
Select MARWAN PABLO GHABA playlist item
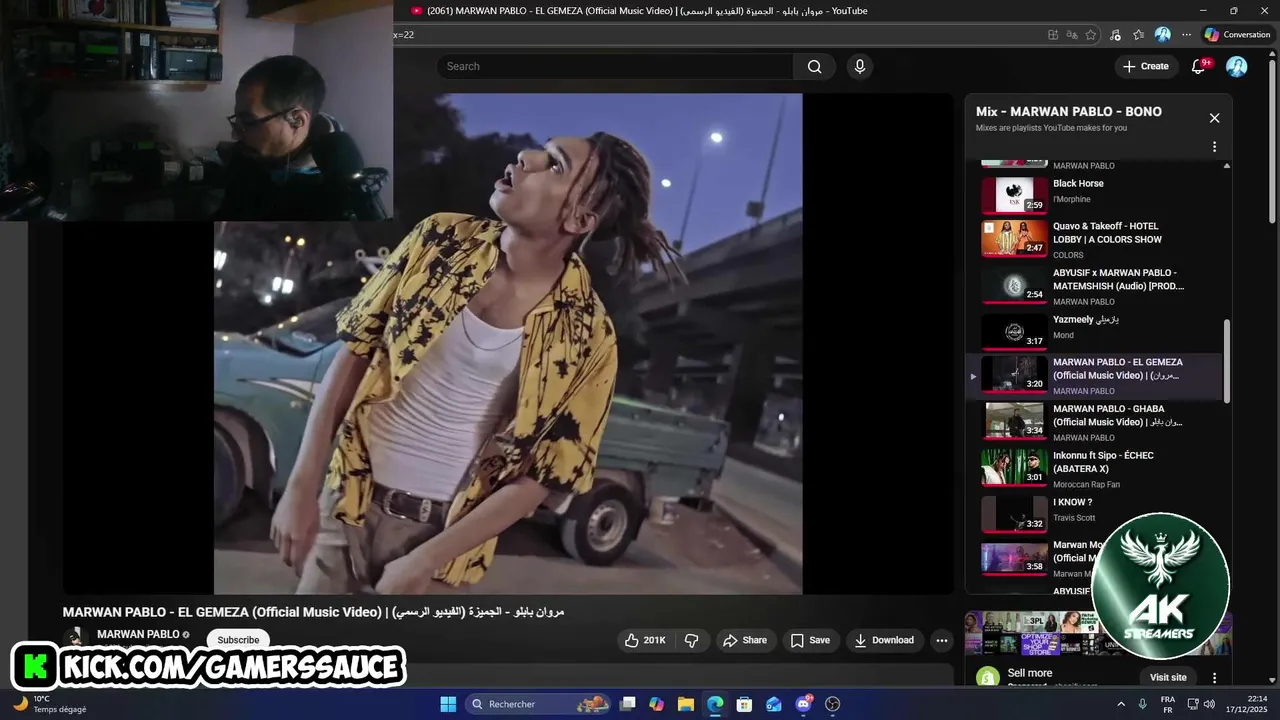pyautogui.click(x=1095, y=423)
